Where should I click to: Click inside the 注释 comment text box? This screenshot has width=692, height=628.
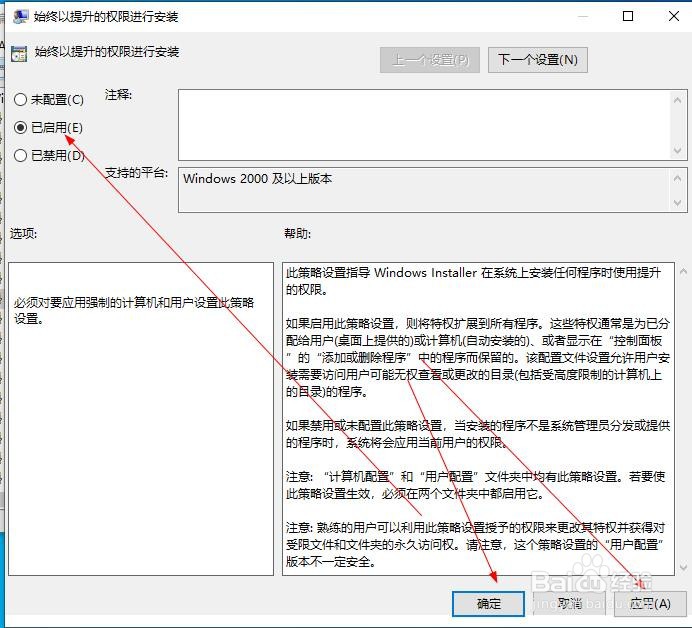[x=424, y=125]
